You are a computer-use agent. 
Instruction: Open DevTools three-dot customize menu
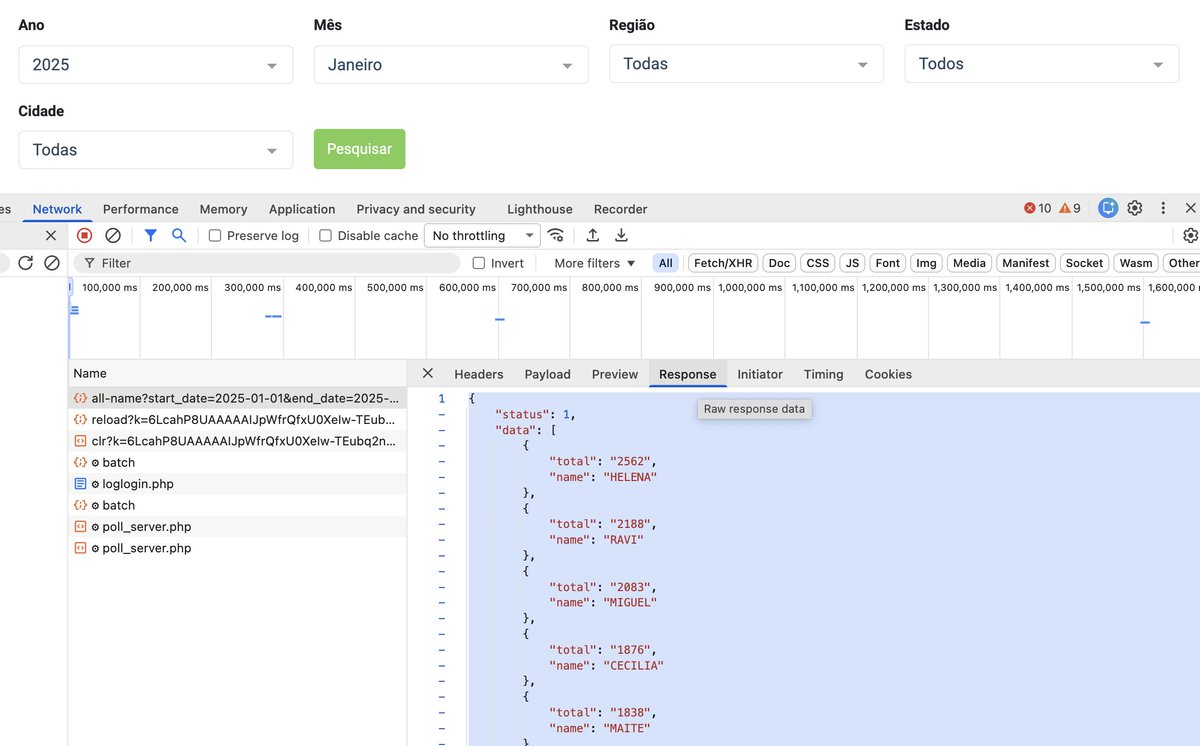1163,208
